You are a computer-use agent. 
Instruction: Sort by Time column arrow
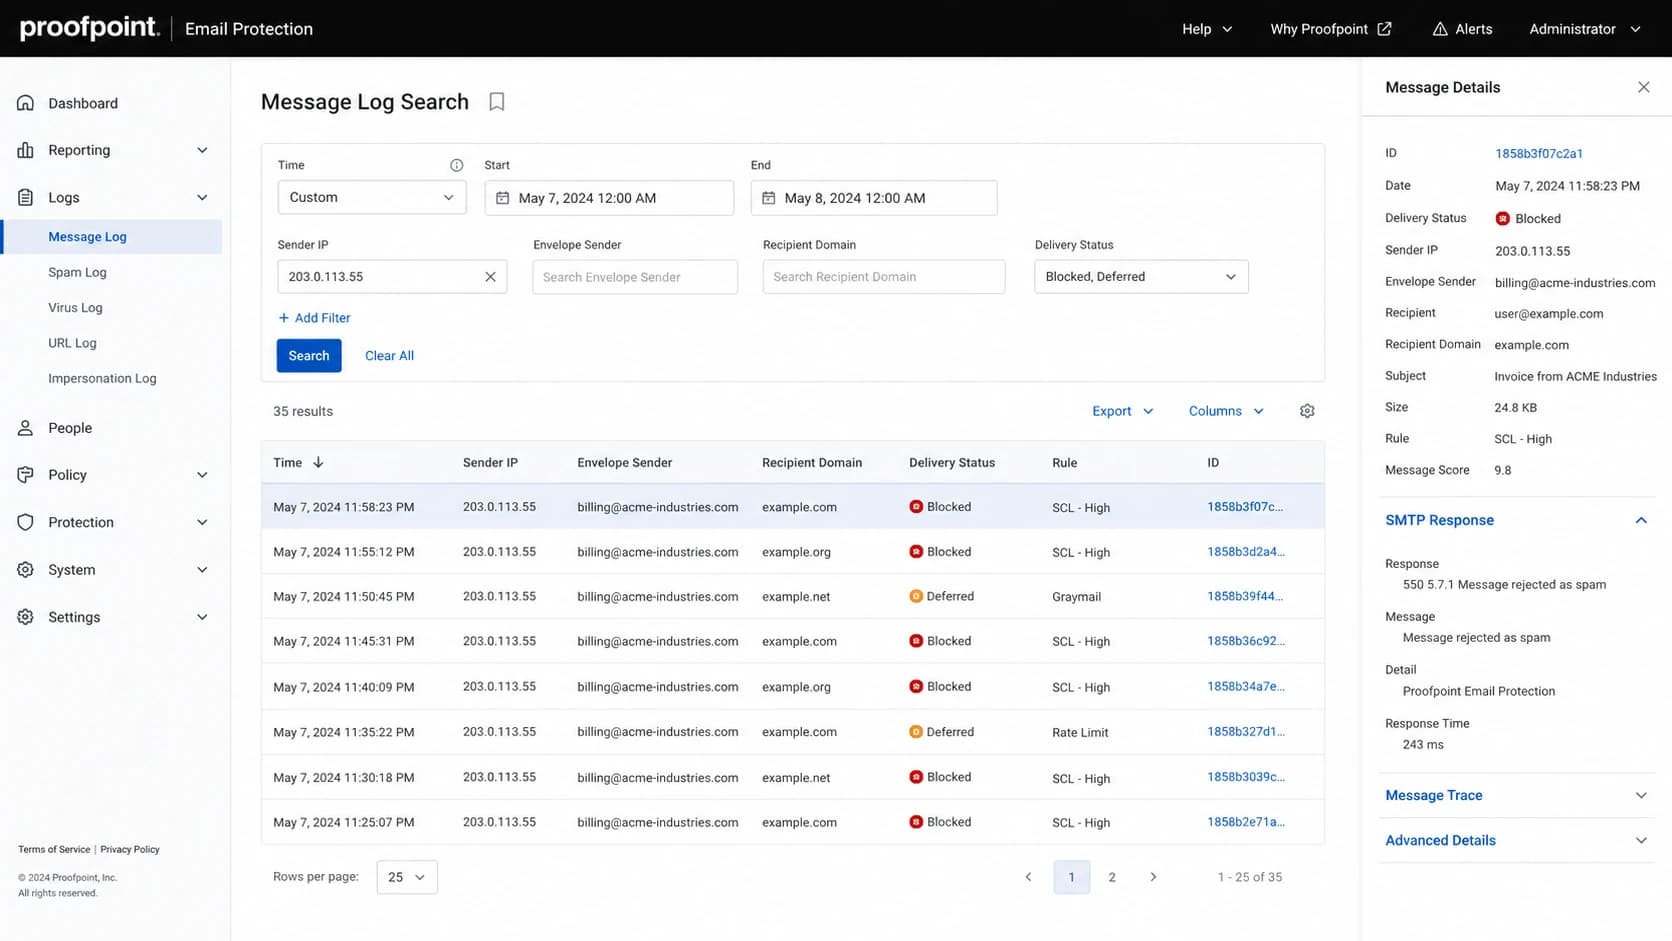tap(318, 463)
